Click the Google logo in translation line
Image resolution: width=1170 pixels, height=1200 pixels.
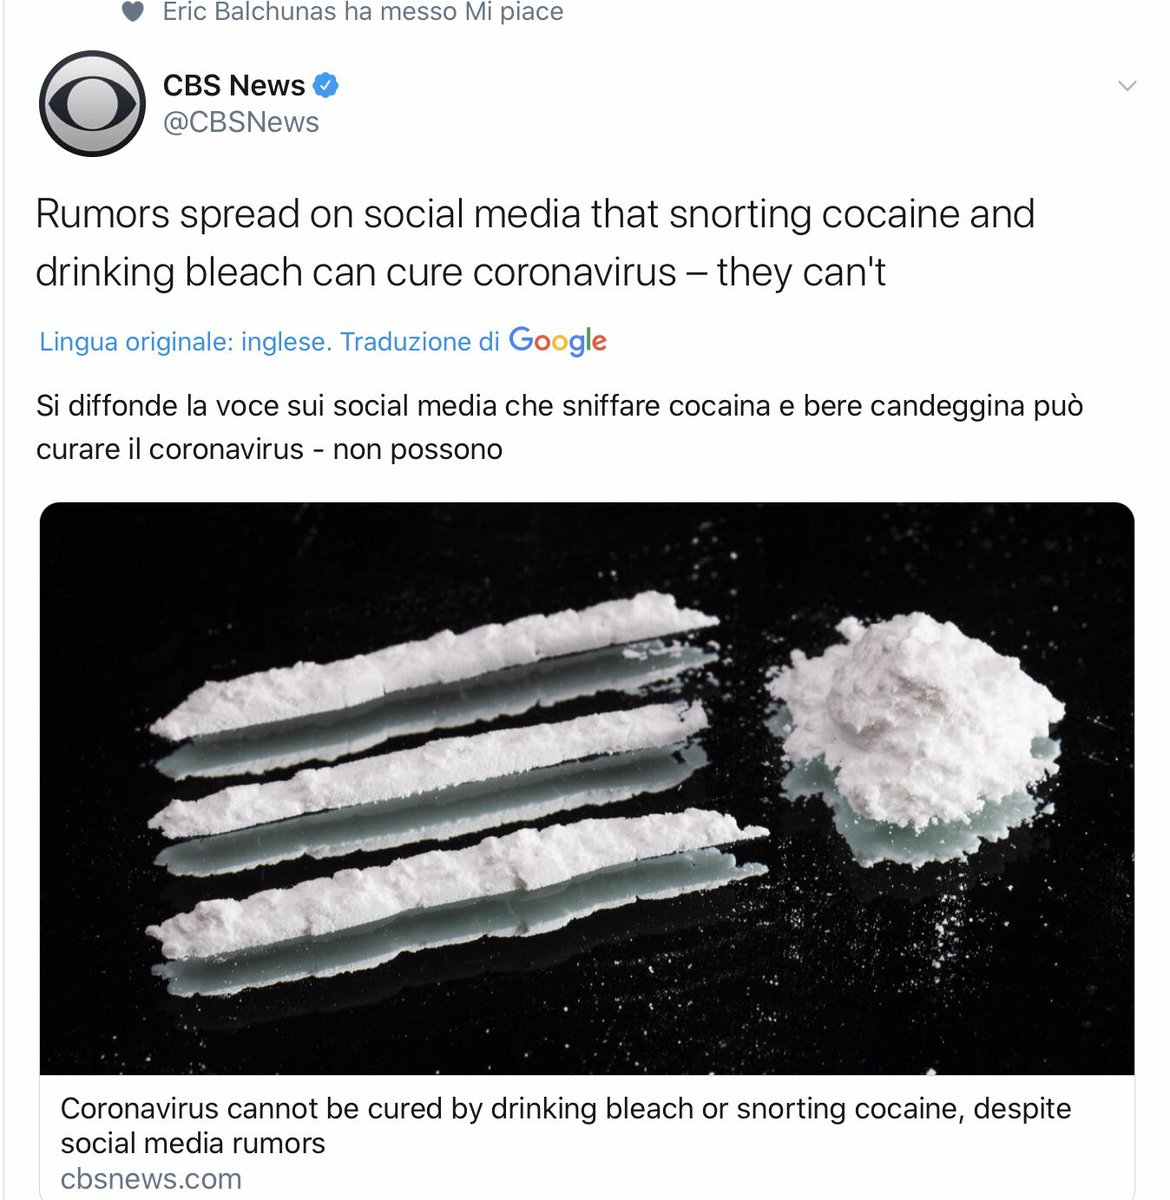coord(558,341)
